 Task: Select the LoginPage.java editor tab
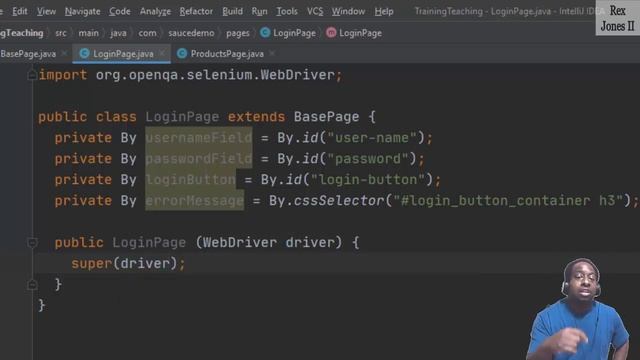click(x=123, y=54)
